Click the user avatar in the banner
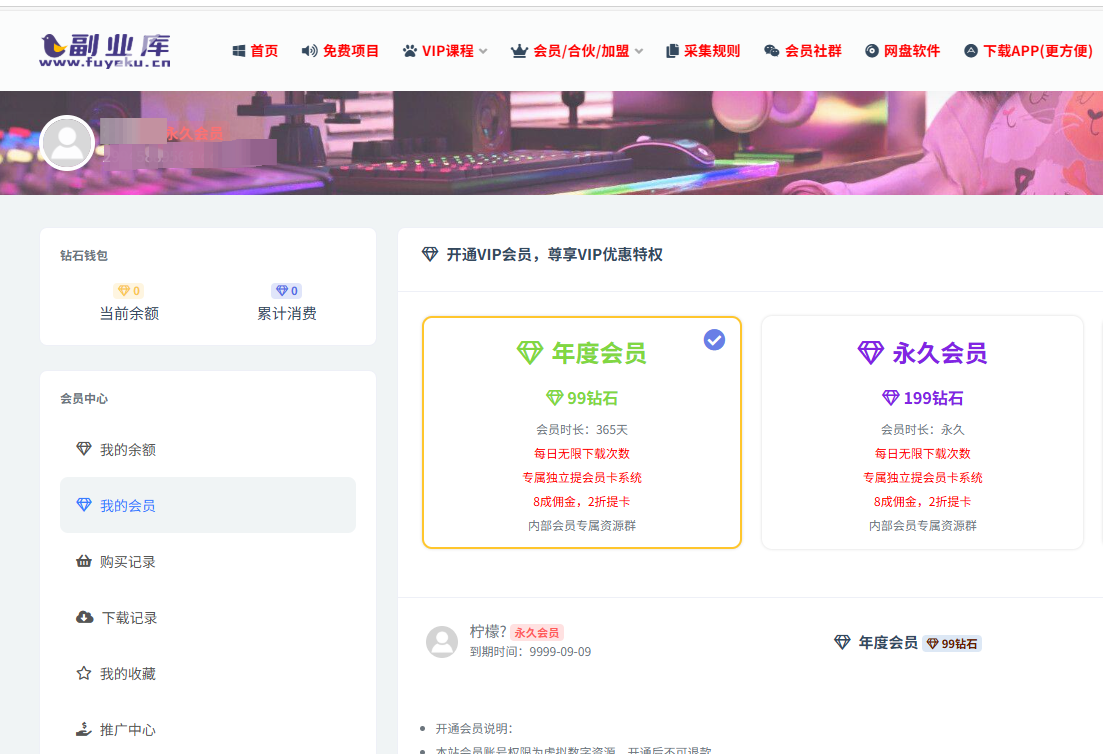Viewport: 1103px width, 754px height. (x=68, y=143)
